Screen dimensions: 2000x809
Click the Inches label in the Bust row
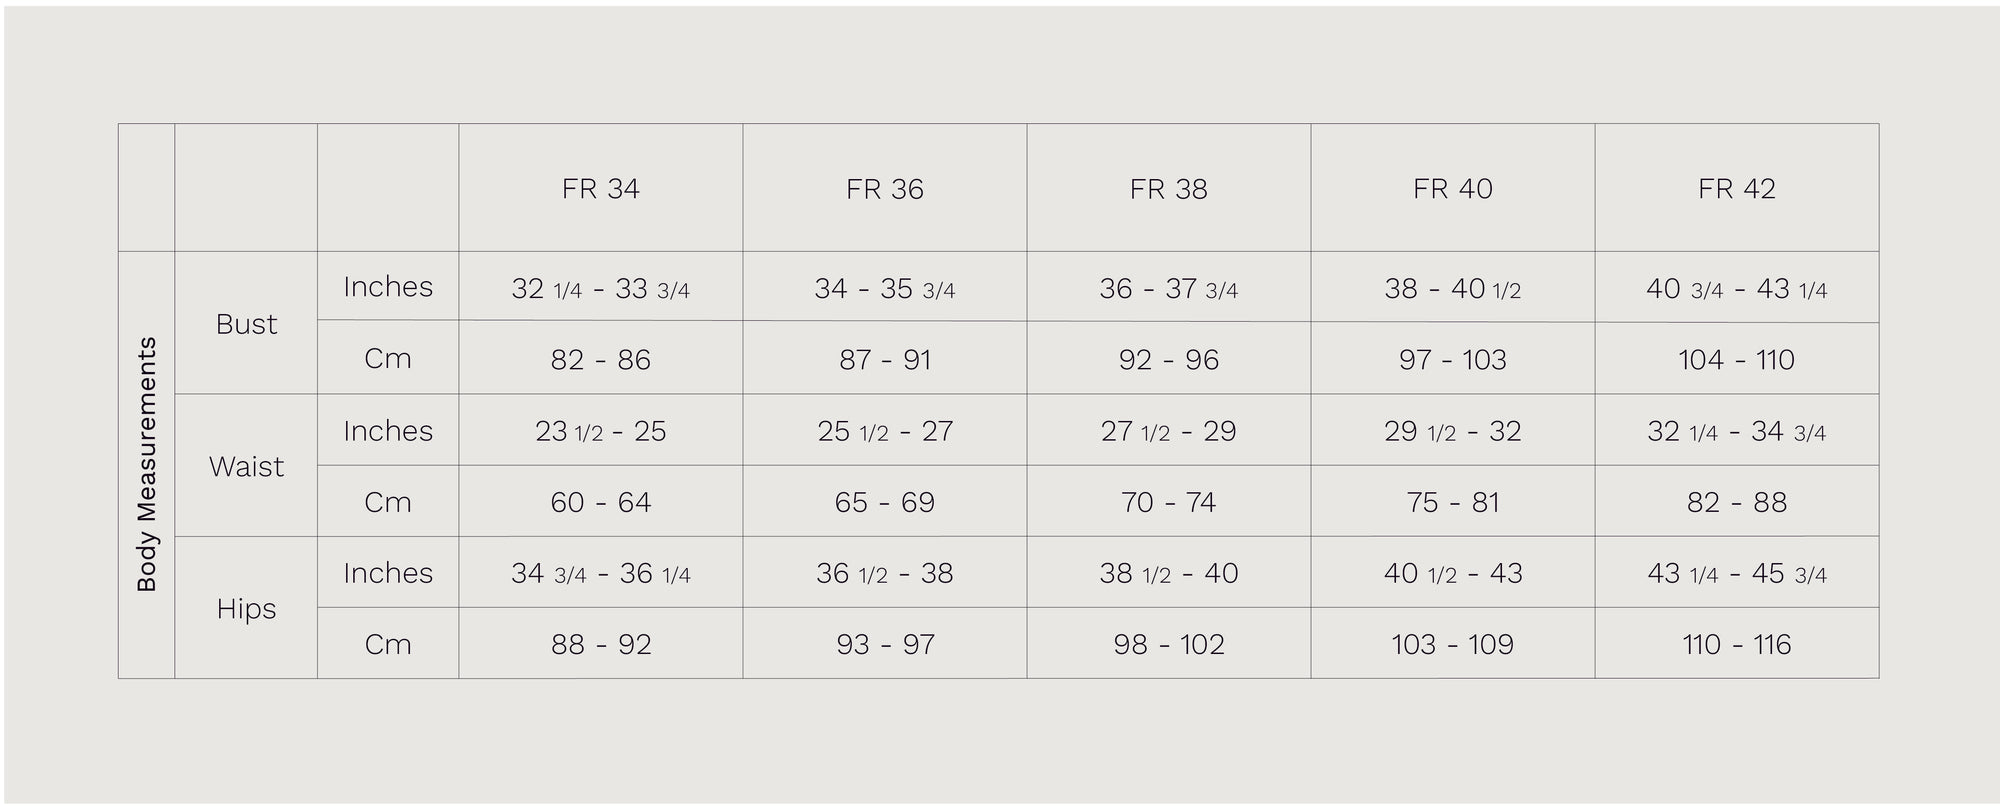pyautogui.click(x=388, y=287)
